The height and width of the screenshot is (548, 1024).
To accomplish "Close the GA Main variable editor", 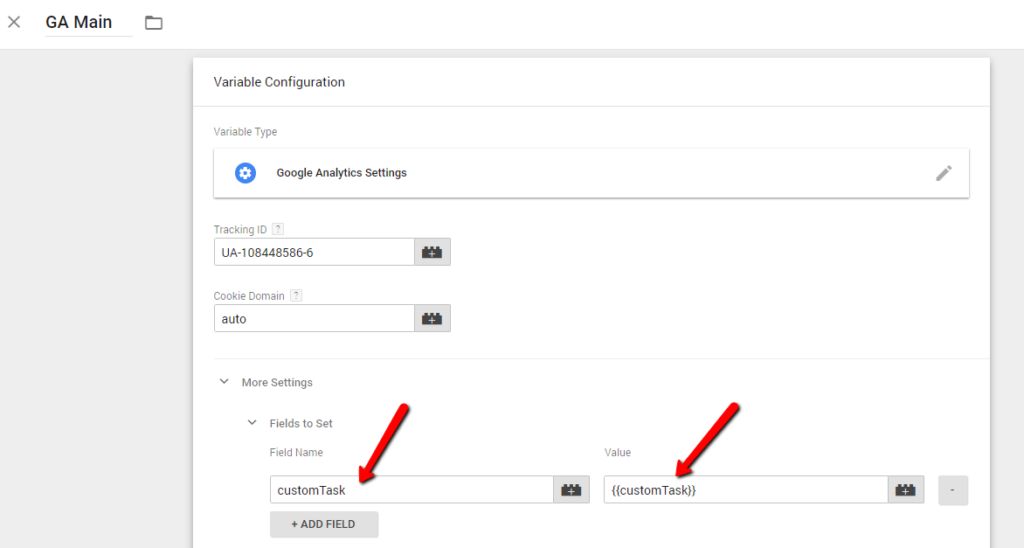I will (14, 22).
